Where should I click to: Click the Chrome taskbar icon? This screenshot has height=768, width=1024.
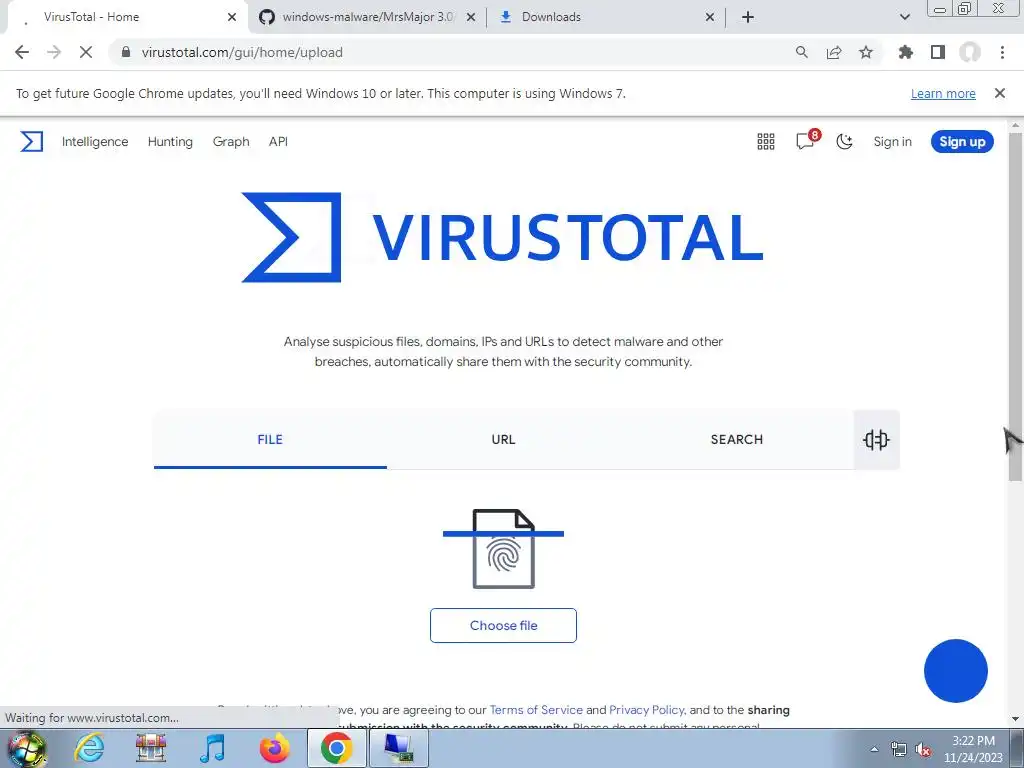(x=336, y=748)
